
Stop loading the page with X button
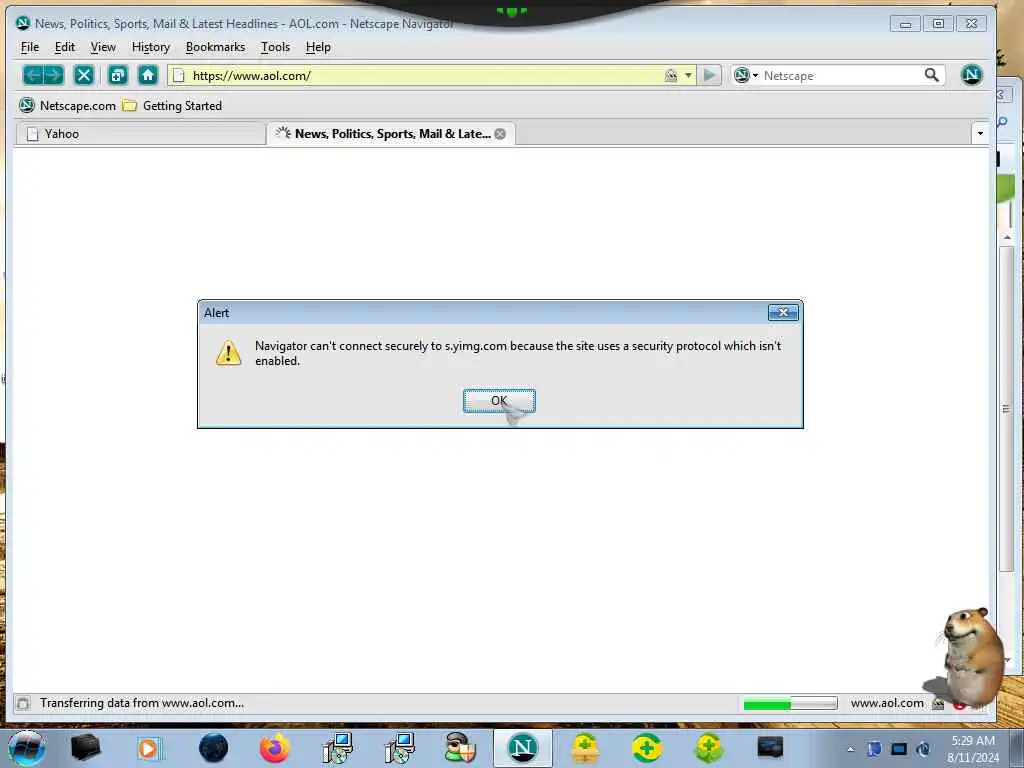[x=84, y=75]
